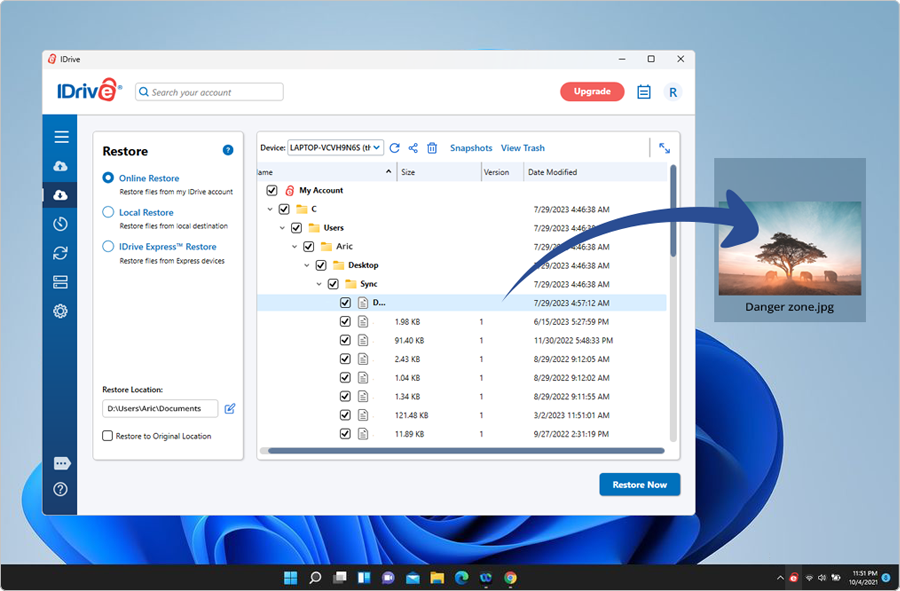This screenshot has height=591, width=900.
Task: Click the share icon in file toolbar
Action: pyautogui.click(x=413, y=148)
